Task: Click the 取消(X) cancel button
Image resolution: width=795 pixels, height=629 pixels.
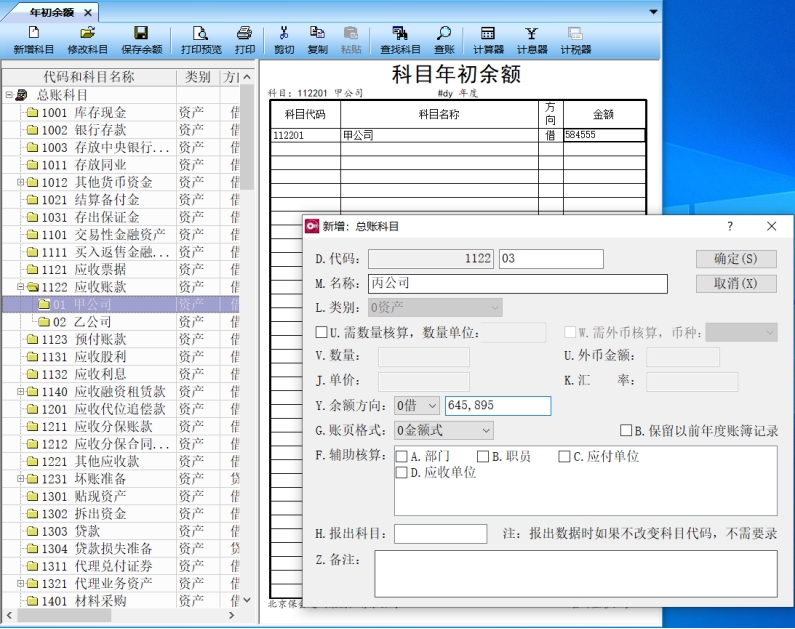Action: pos(735,284)
